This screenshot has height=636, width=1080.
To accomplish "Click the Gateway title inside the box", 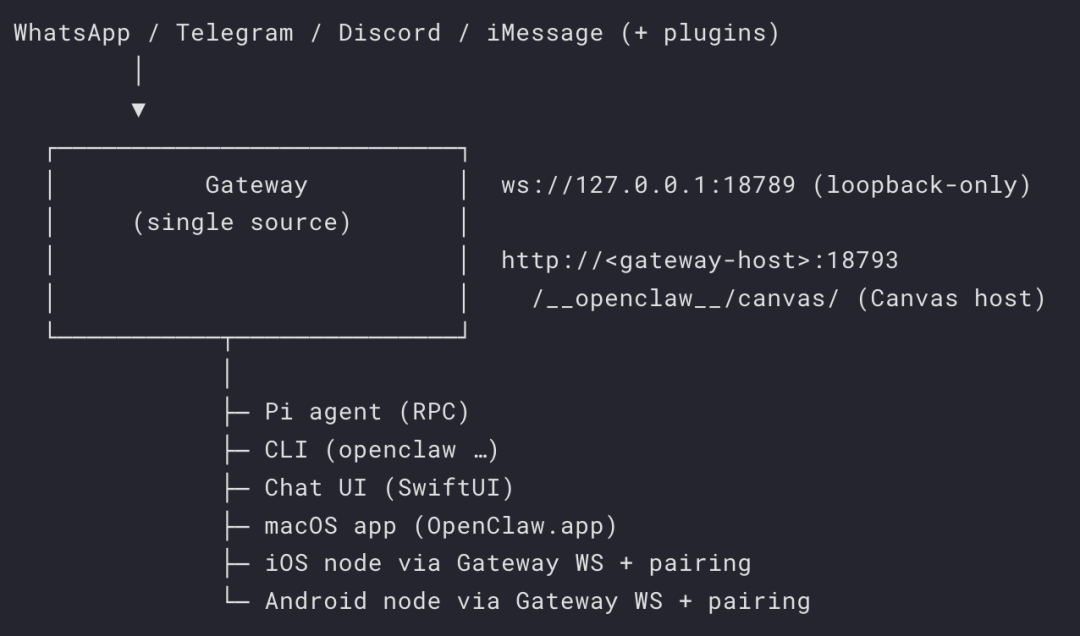I will [256, 185].
